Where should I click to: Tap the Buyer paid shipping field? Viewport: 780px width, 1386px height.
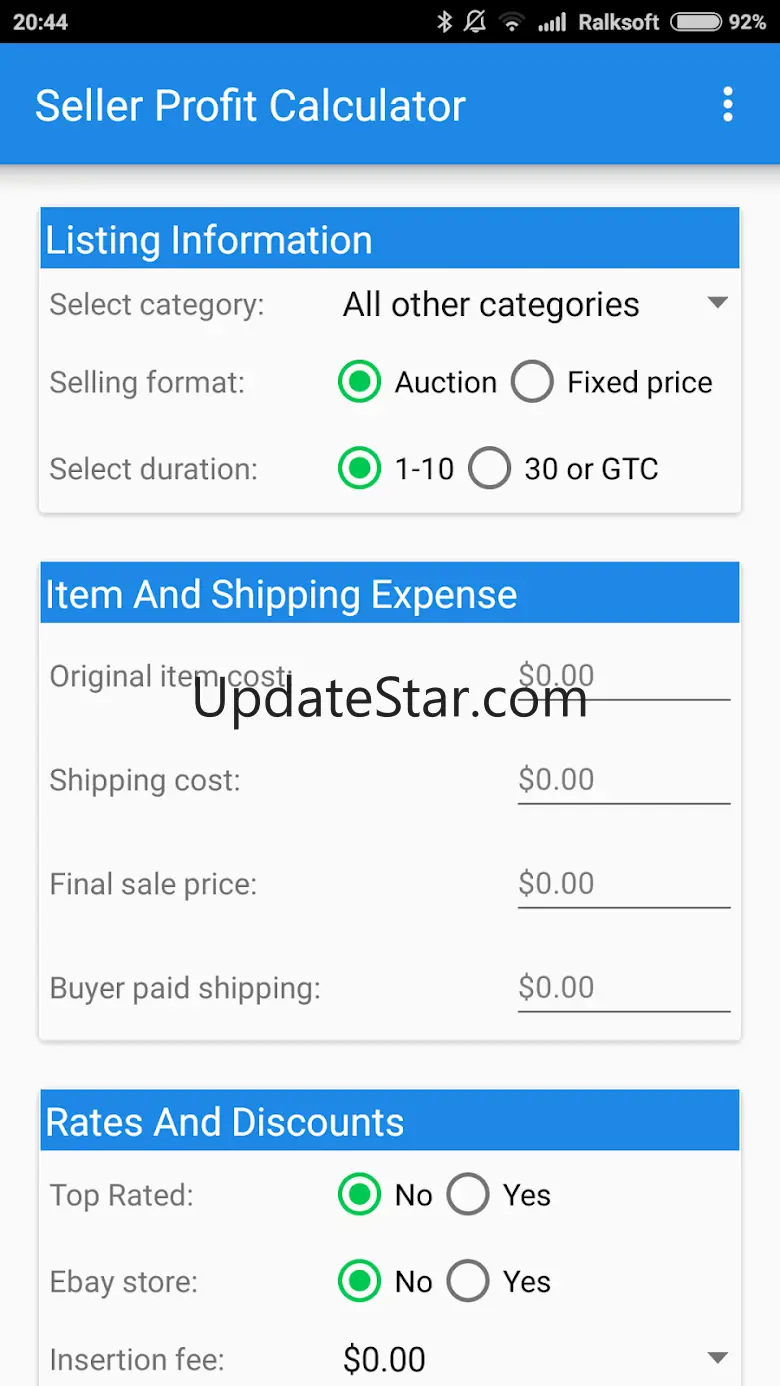coord(623,988)
